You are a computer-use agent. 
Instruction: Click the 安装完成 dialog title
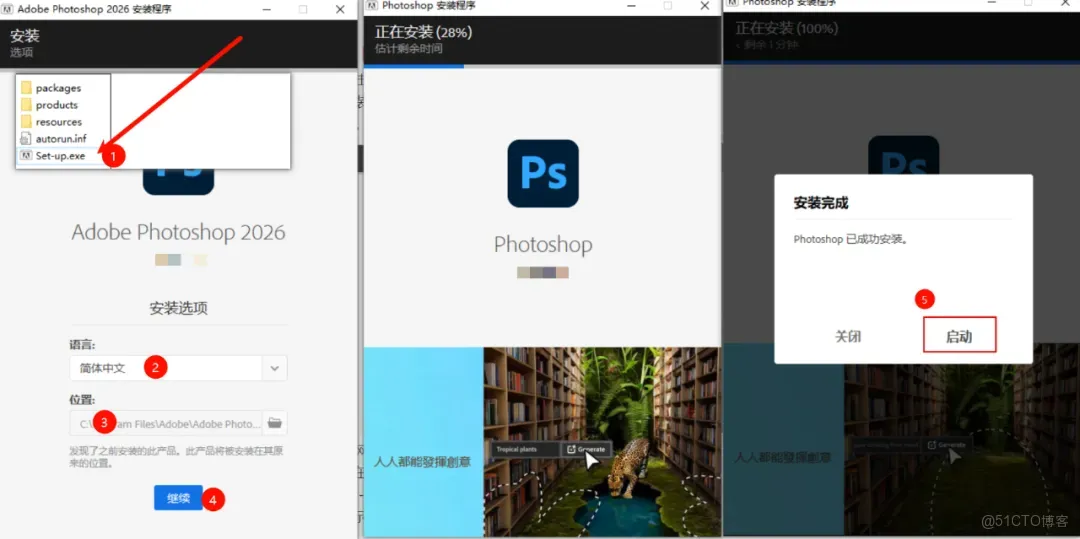click(821, 203)
